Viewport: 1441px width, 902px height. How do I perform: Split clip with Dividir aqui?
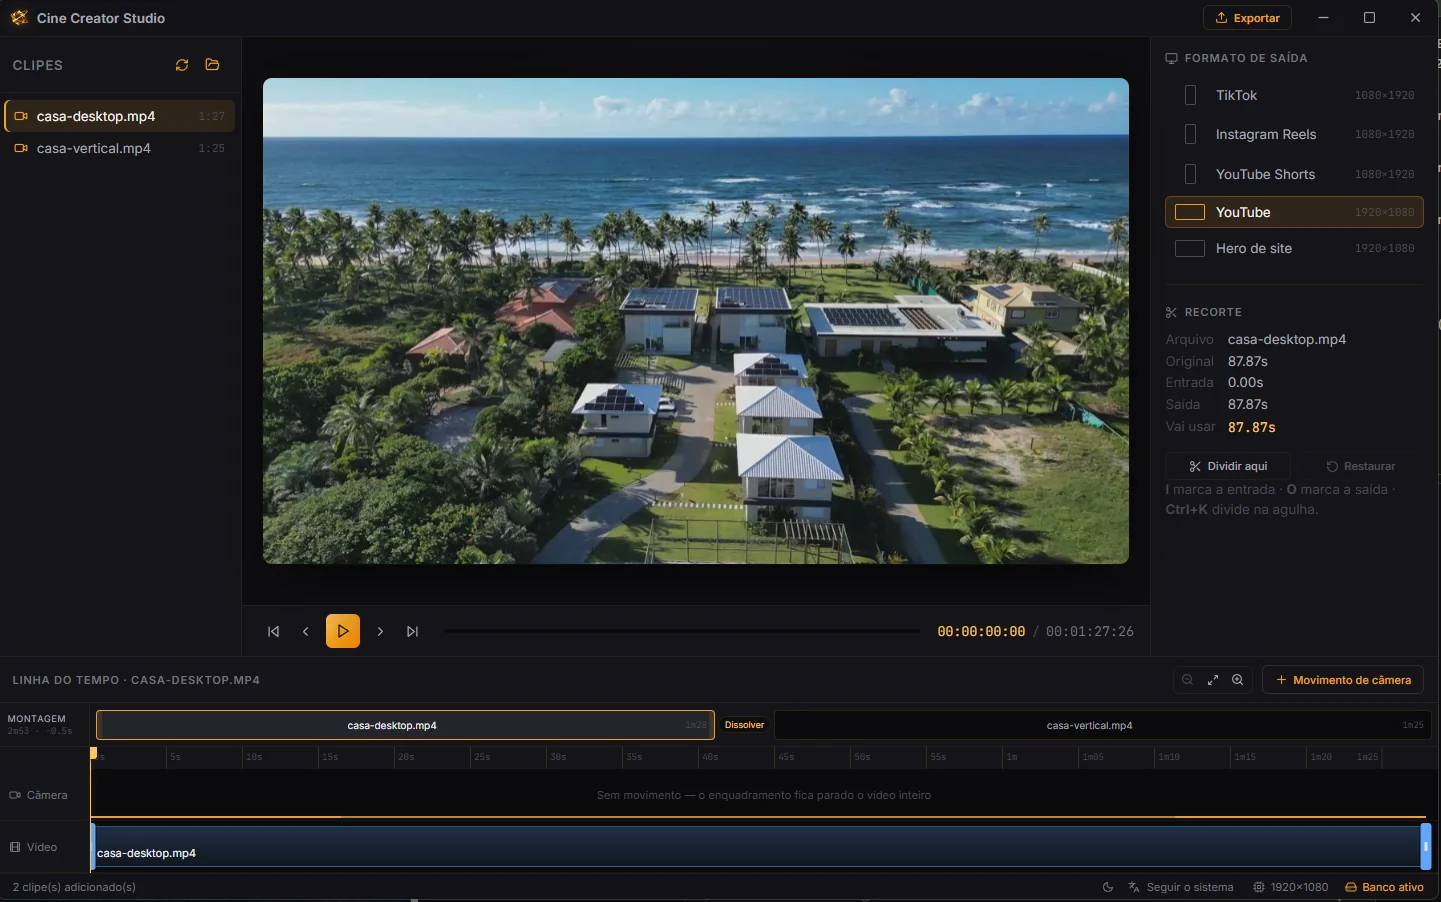(1228, 466)
